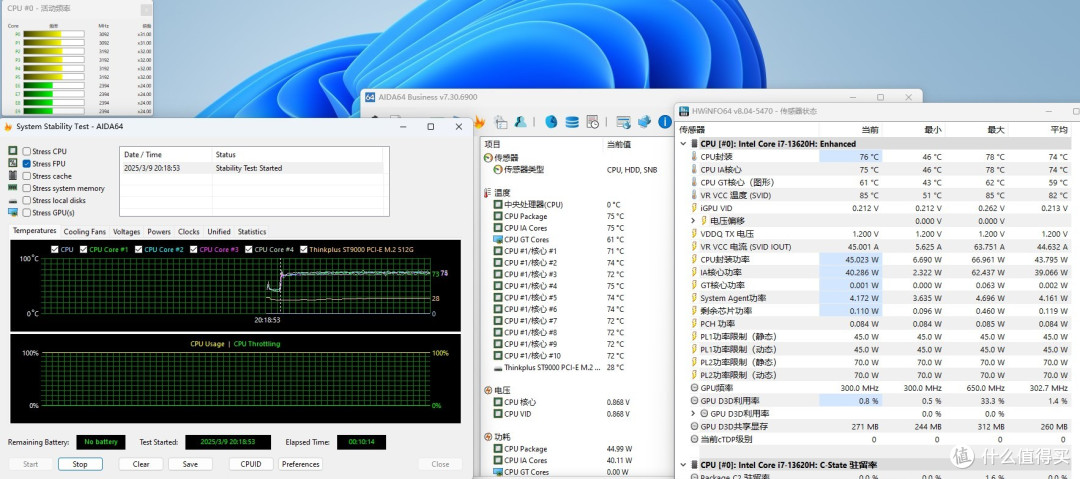The height and width of the screenshot is (479, 1080).
Task: Enable the Stress CPU checkbox
Action: (x=26, y=151)
